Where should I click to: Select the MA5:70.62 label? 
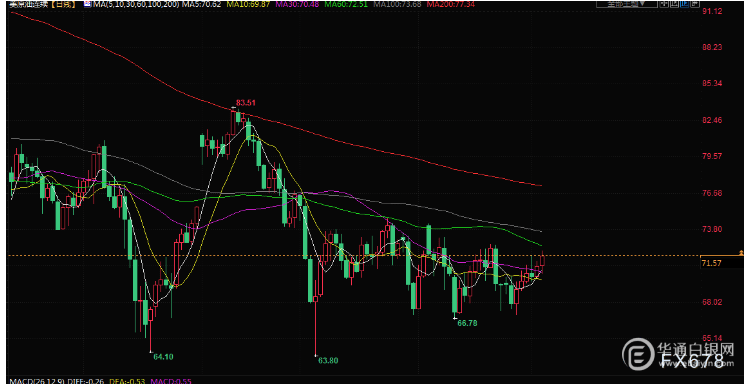point(202,4)
